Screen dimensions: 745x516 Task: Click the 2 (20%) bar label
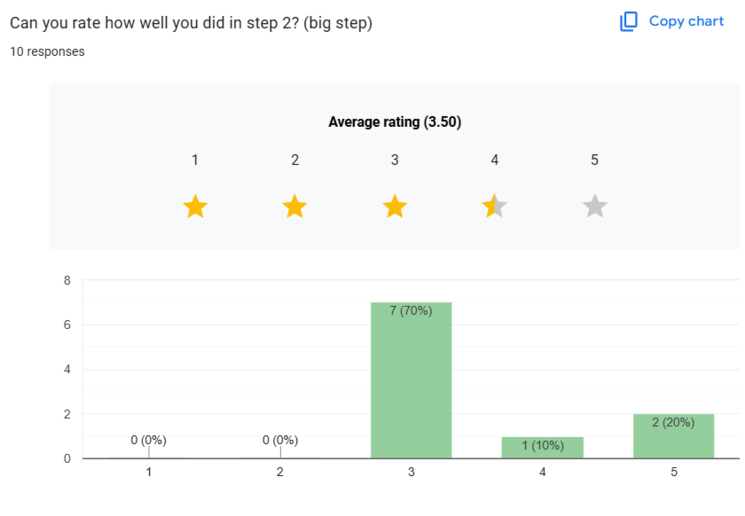673,422
